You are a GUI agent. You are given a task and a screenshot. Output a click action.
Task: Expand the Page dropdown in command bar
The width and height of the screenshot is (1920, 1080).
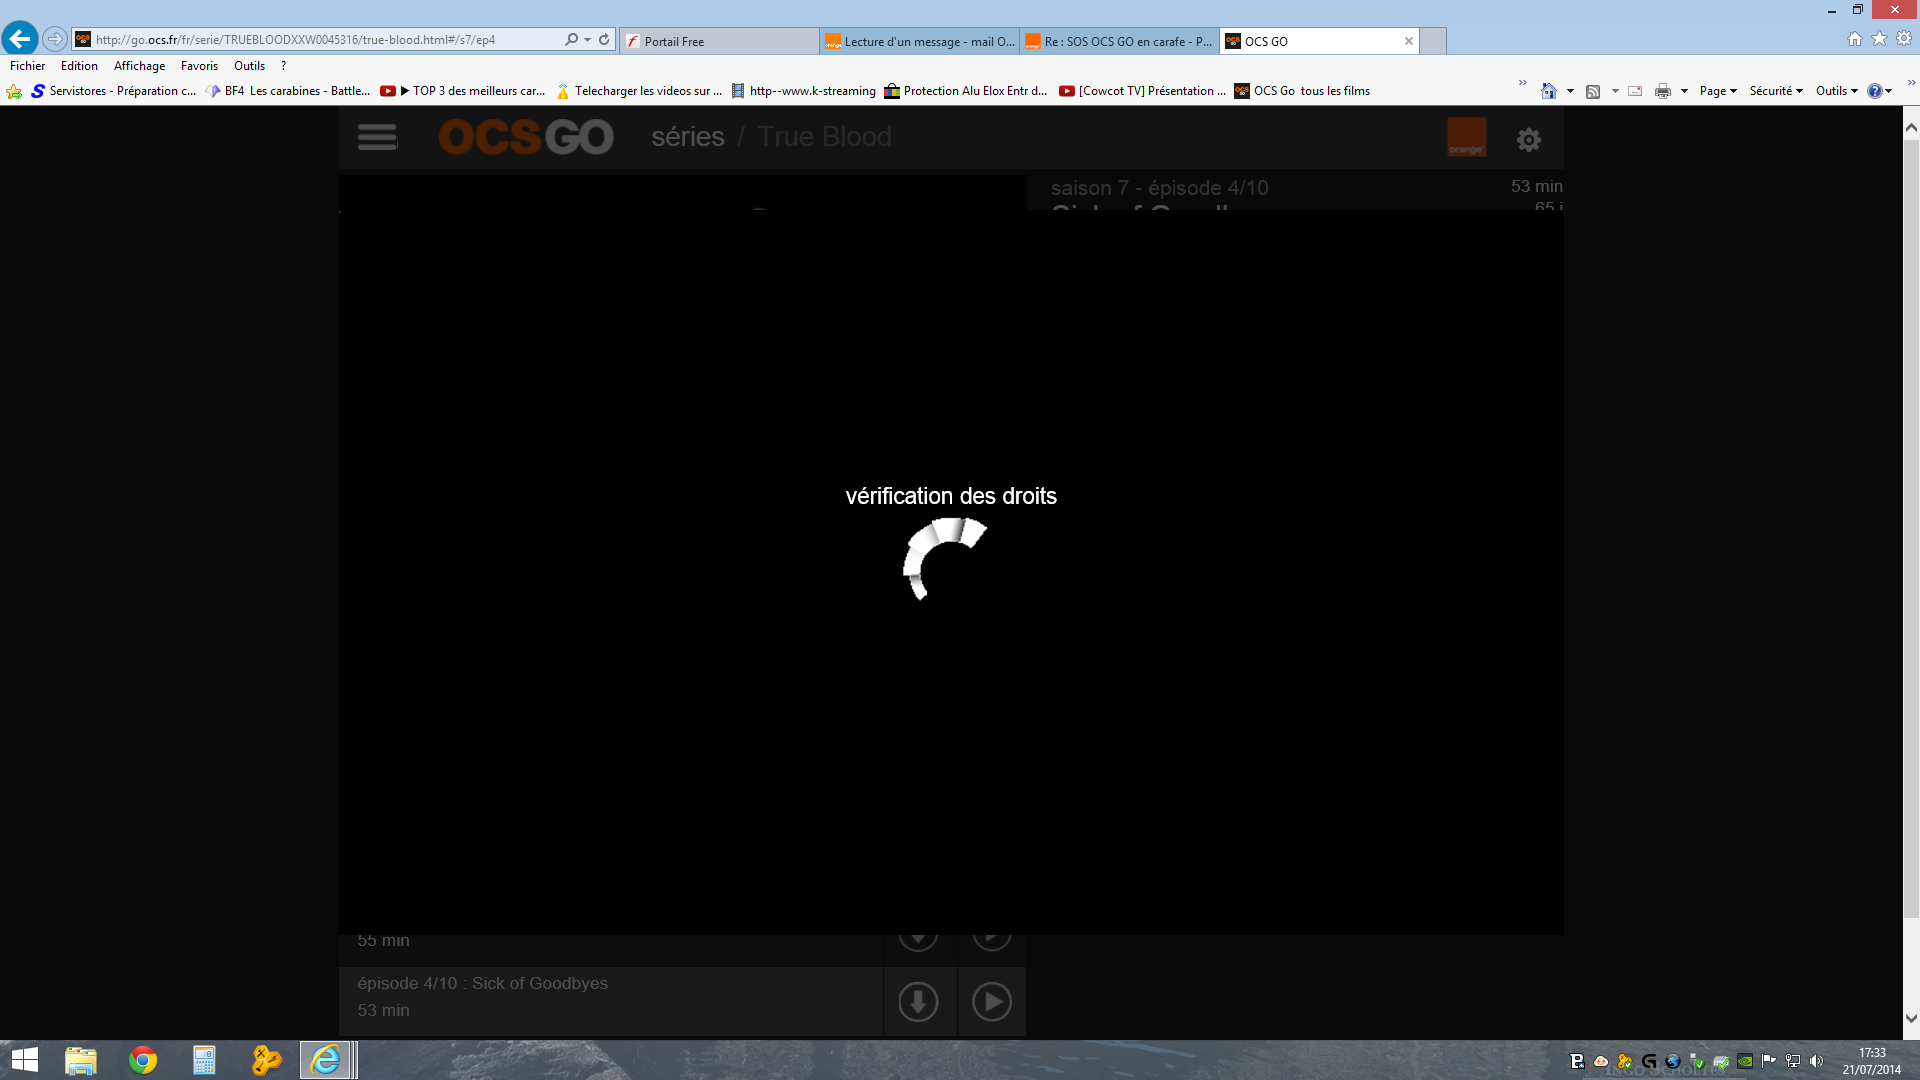1718,91
